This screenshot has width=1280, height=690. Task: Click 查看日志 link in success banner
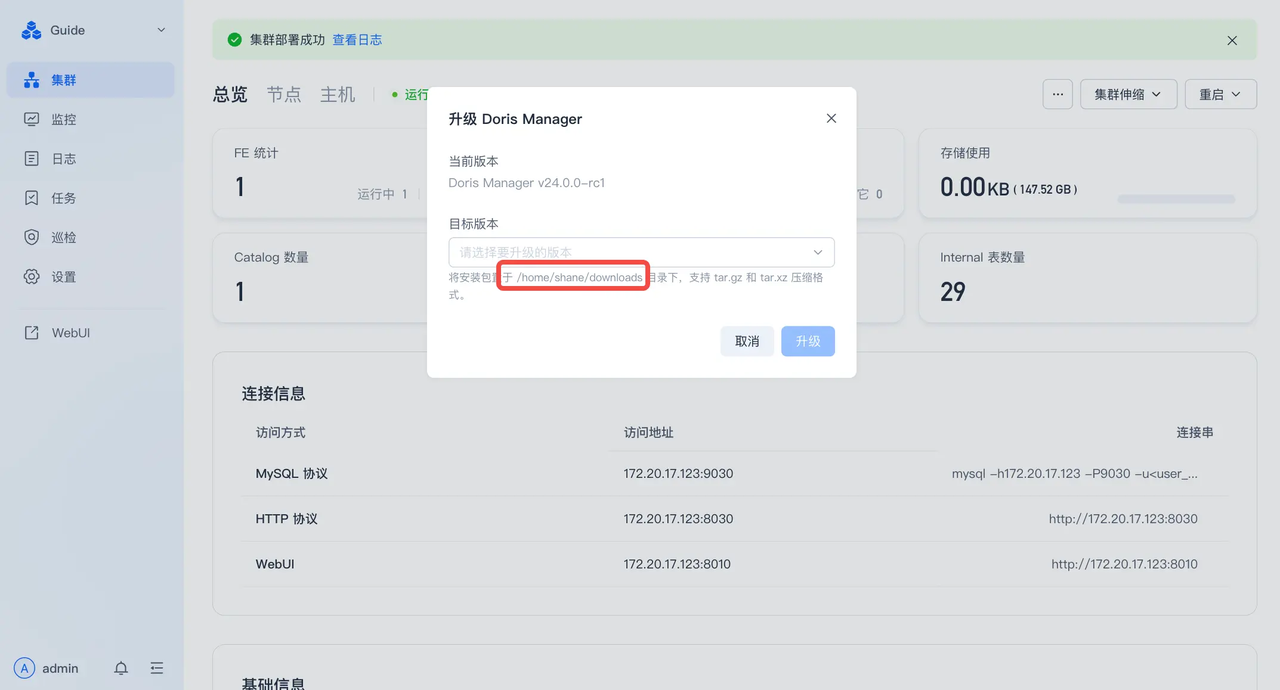(x=357, y=40)
